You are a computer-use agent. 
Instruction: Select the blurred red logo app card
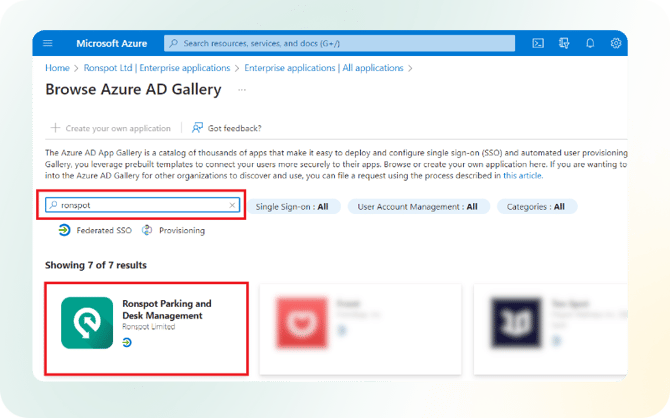[360, 330]
